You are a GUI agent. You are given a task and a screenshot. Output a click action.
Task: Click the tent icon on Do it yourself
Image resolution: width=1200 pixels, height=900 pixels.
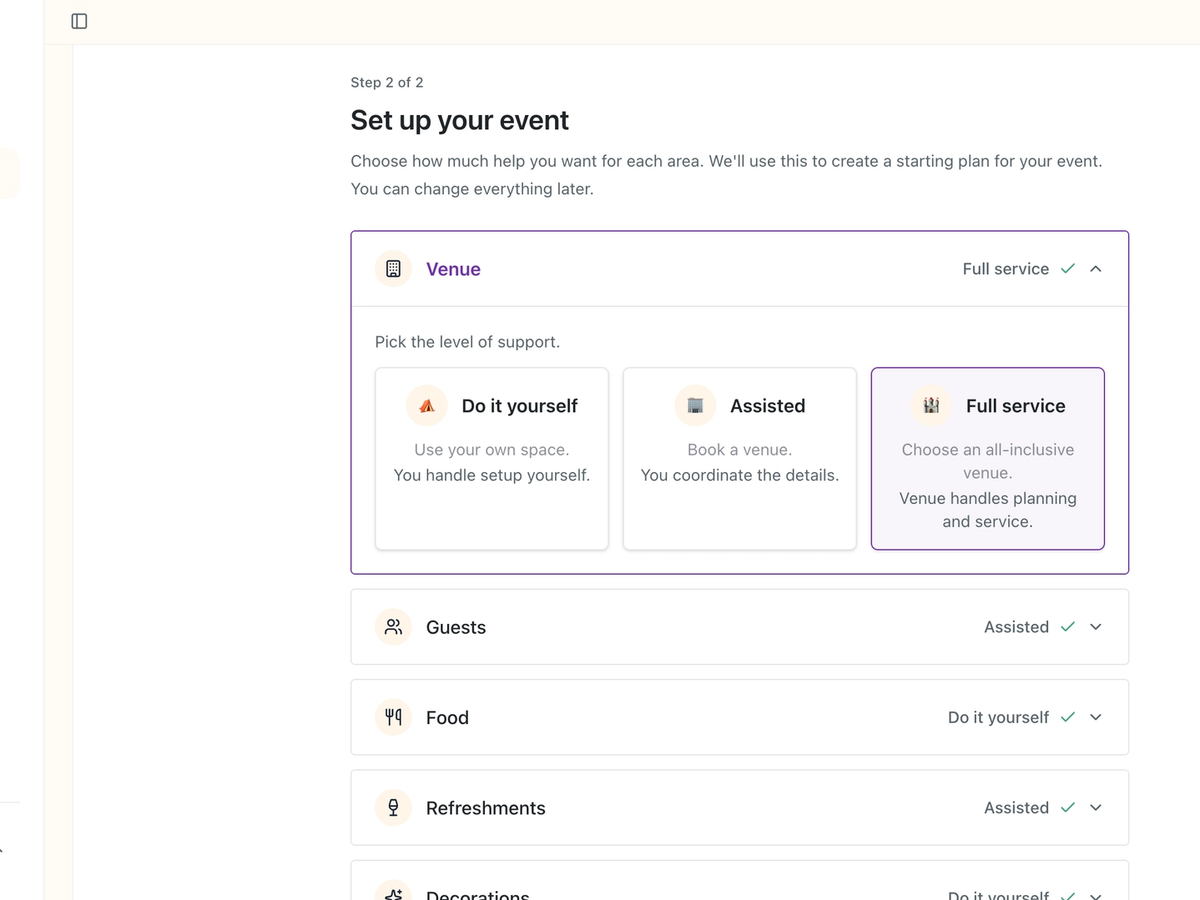click(x=427, y=406)
